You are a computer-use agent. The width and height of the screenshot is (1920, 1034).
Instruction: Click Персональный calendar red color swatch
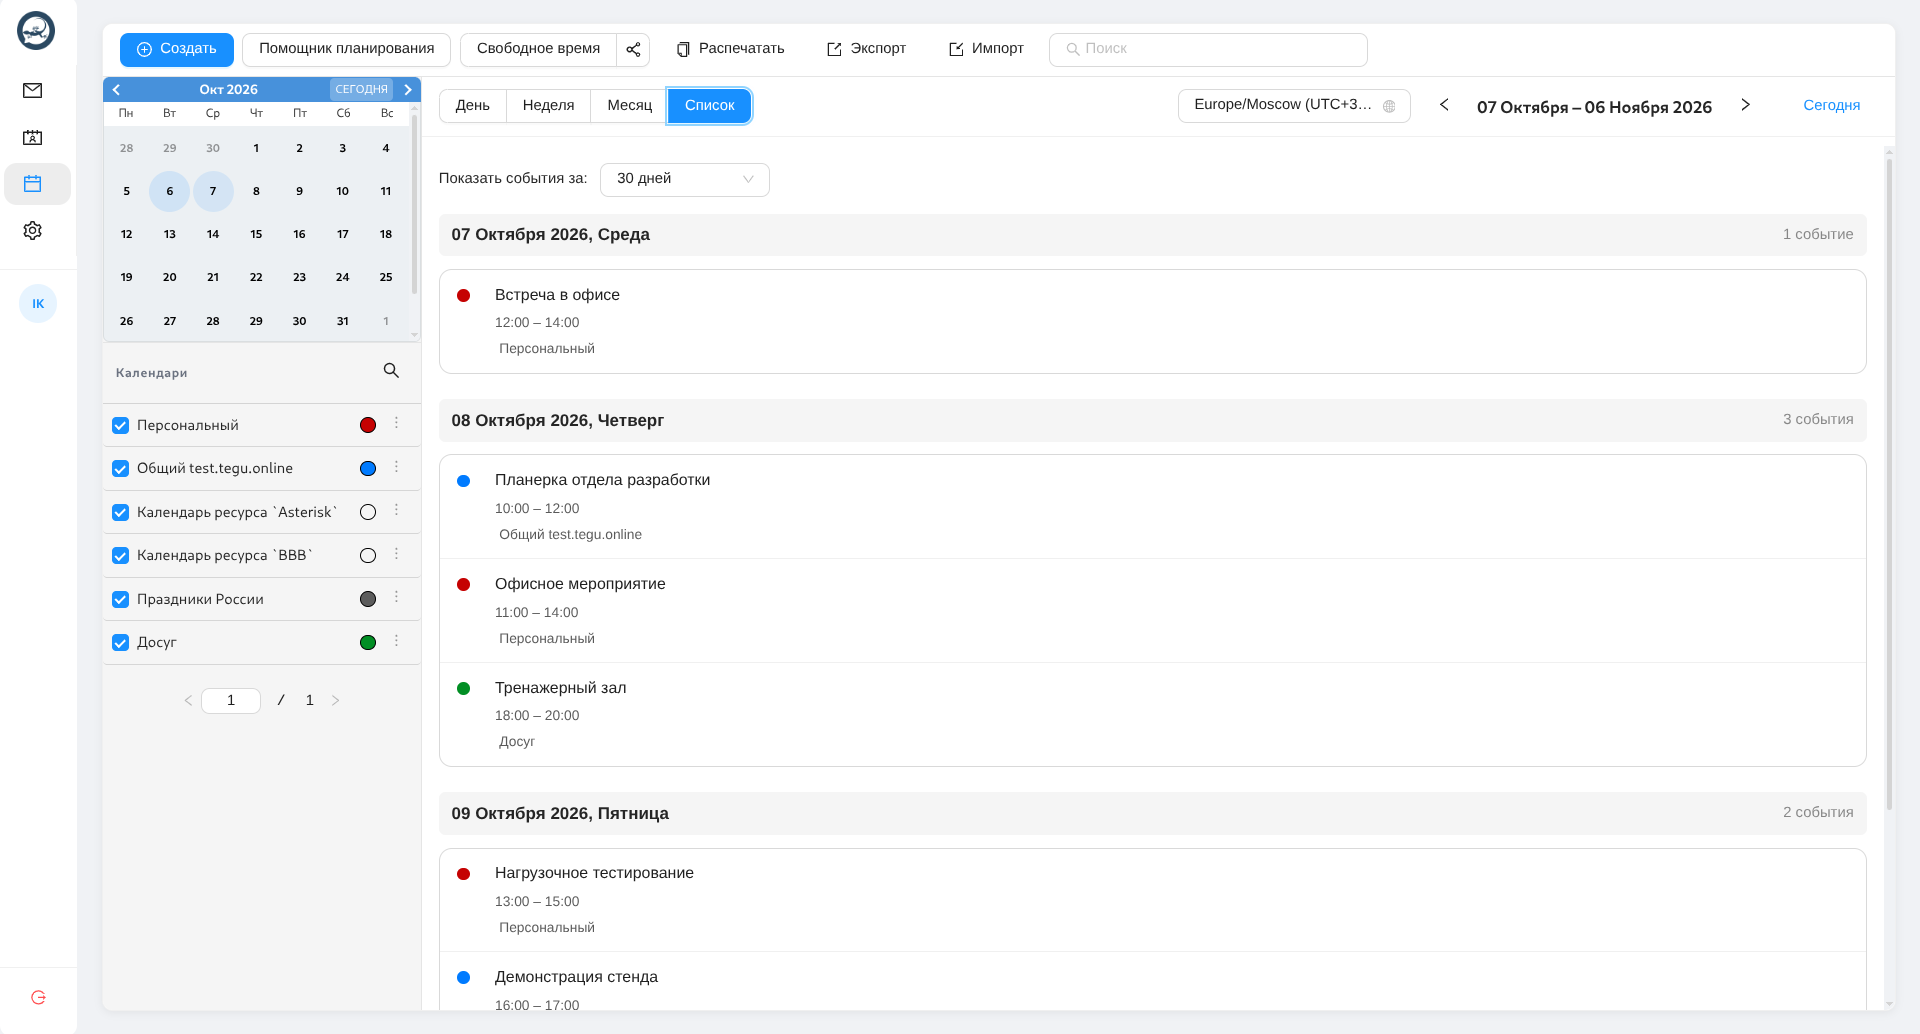tap(368, 426)
